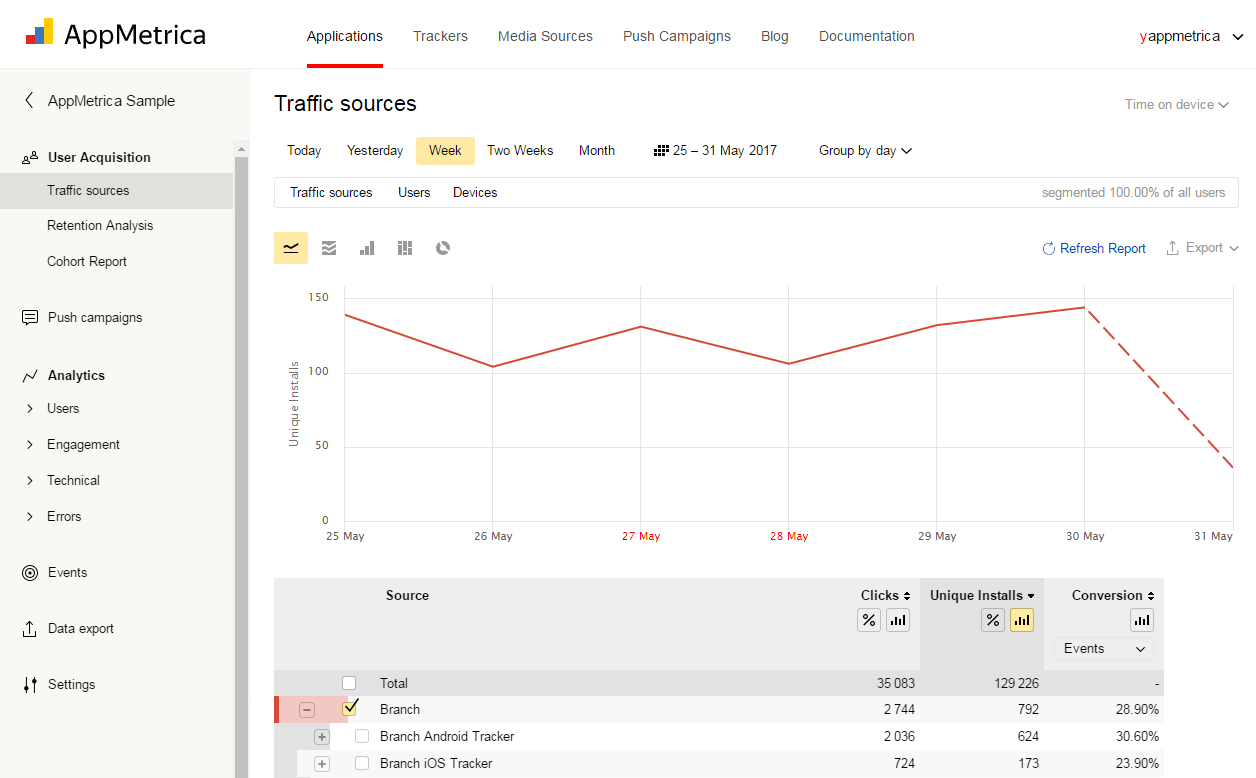
Task: Sort table by Conversion column
Action: 1113,595
